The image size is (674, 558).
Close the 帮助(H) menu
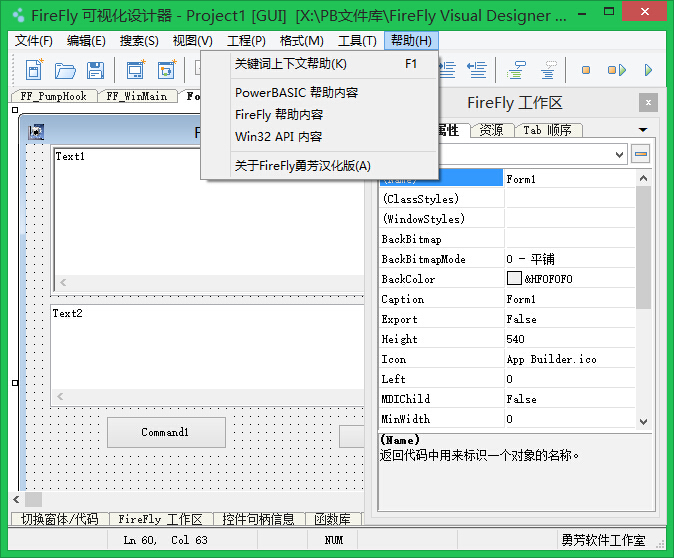click(x=411, y=41)
